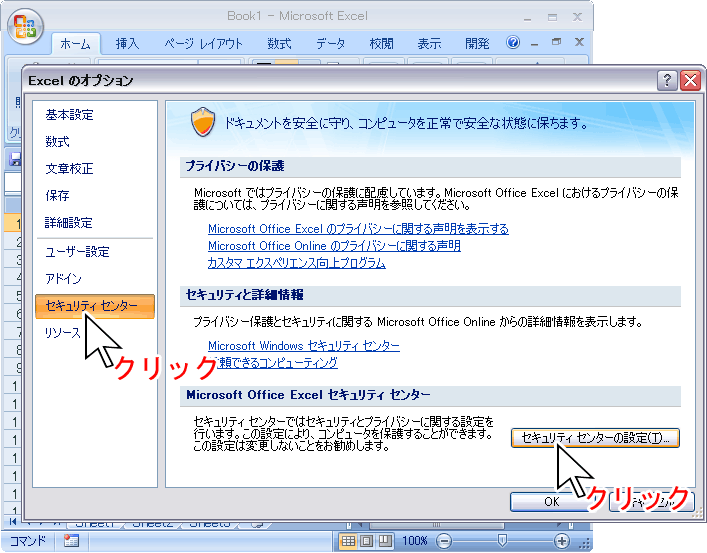Switch to Page Break Preview icon in status bar
The height and width of the screenshot is (553, 707).
click(385, 540)
